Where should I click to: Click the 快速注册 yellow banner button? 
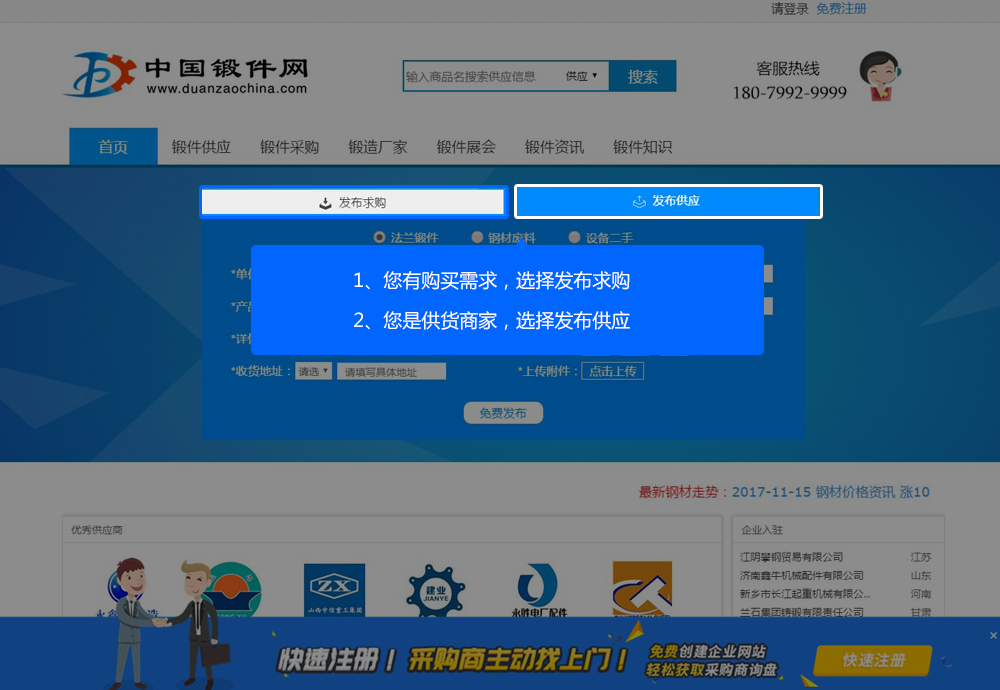pyautogui.click(x=873, y=660)
